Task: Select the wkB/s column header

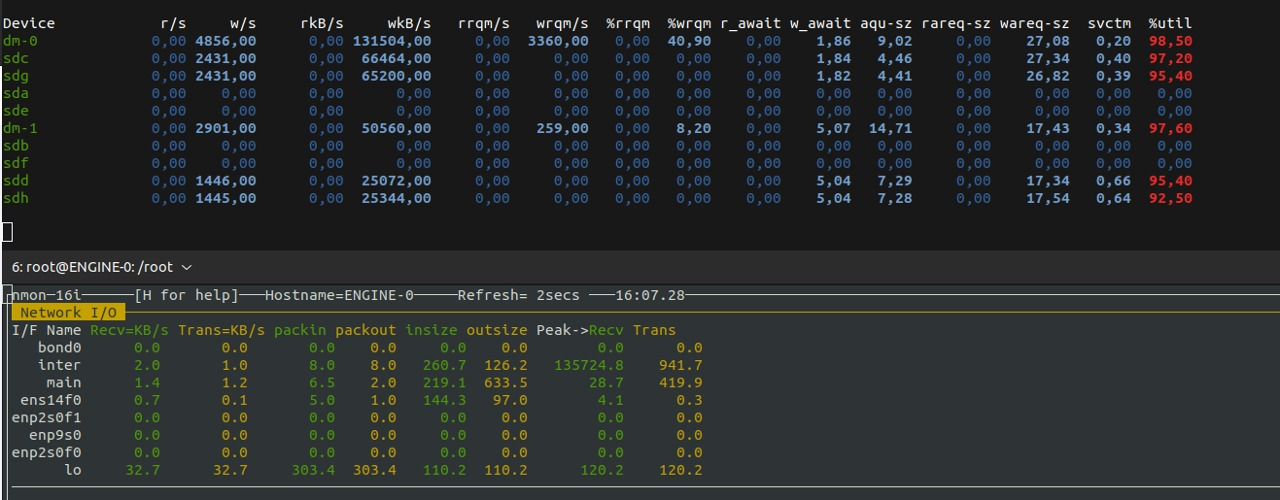Action: pos(409,23)
